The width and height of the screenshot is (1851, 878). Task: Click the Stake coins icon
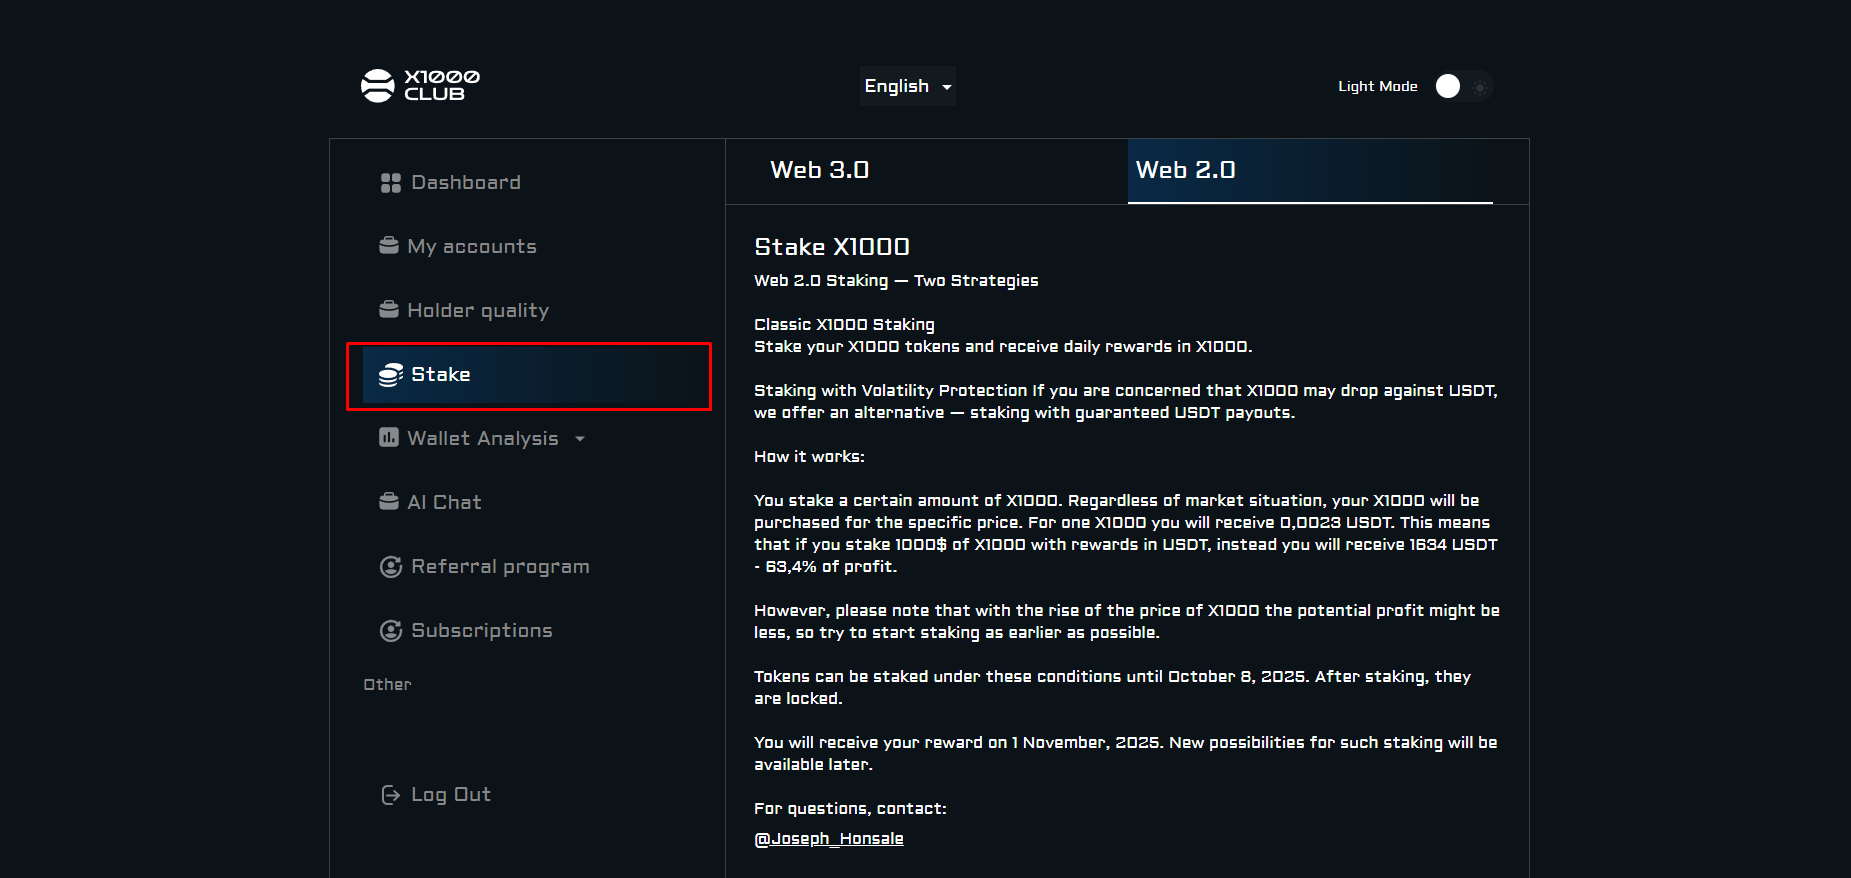click(390, 375)
